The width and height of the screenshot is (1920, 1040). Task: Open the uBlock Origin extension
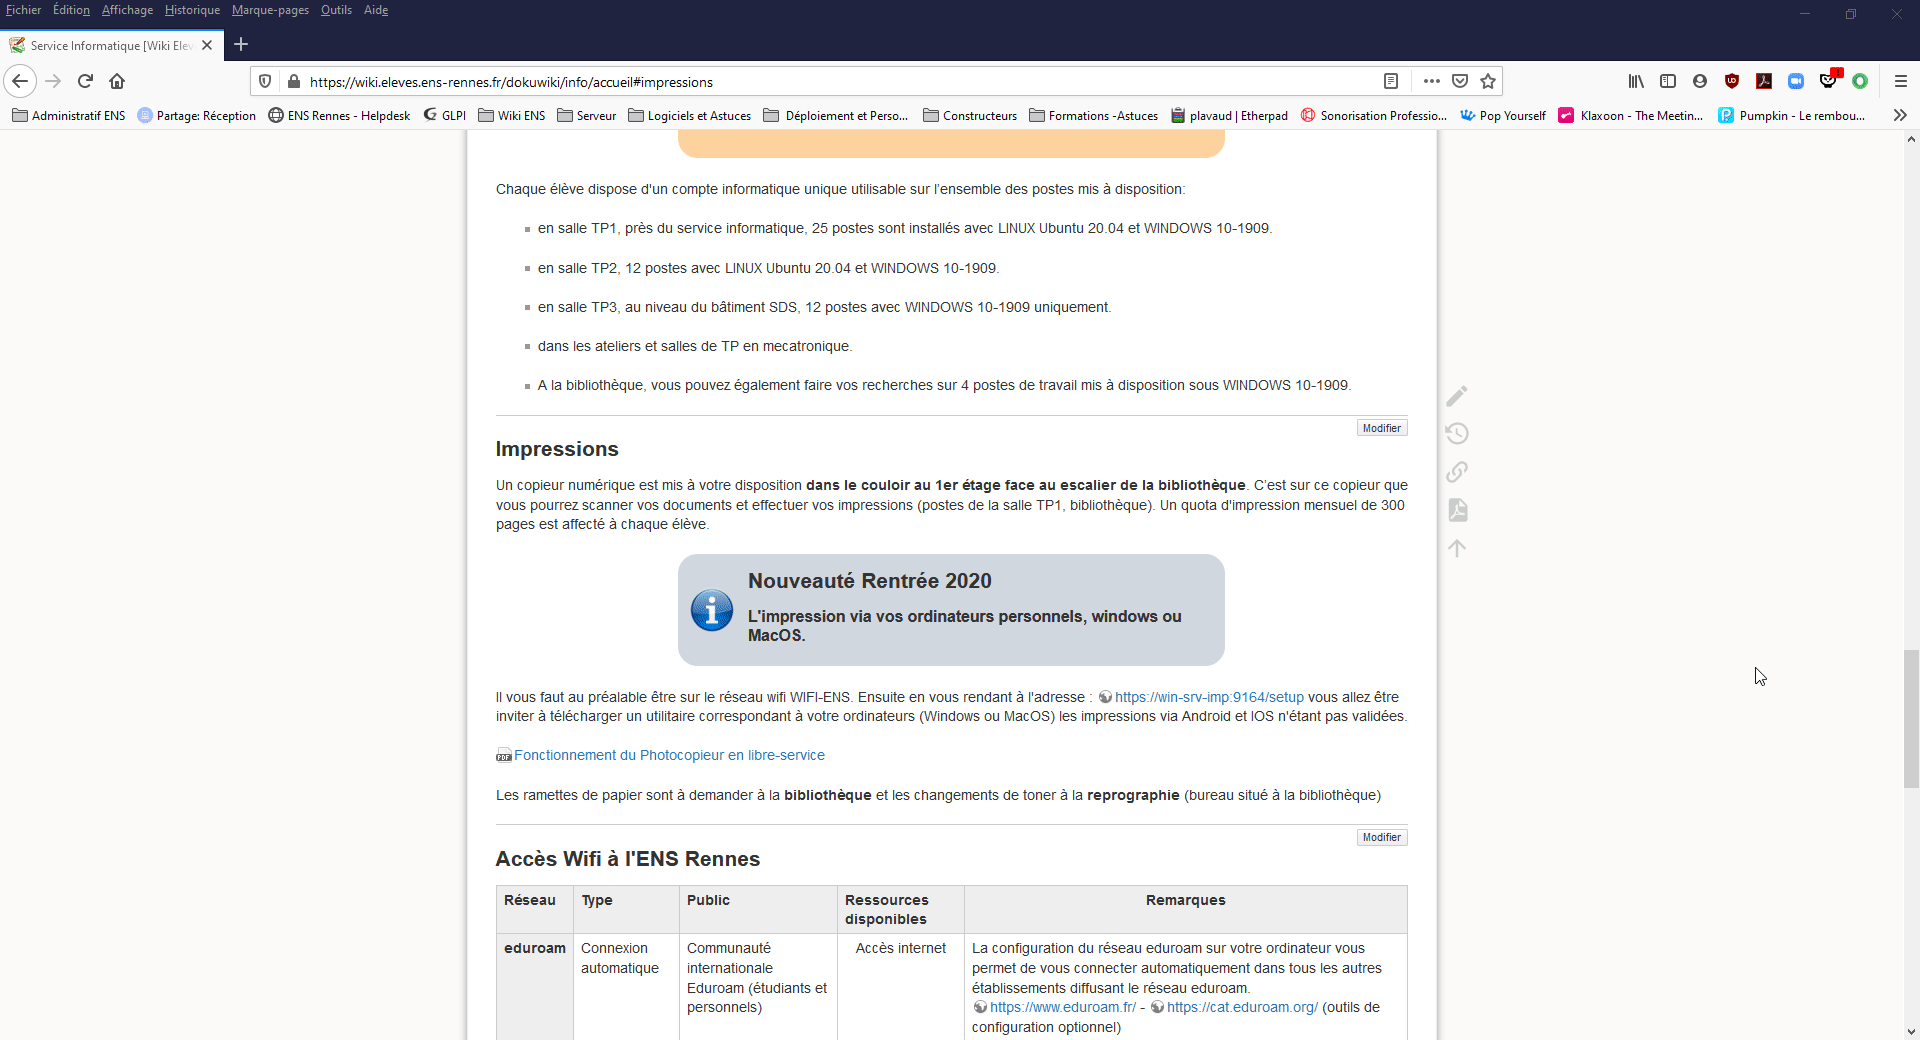click(1732, 81)
